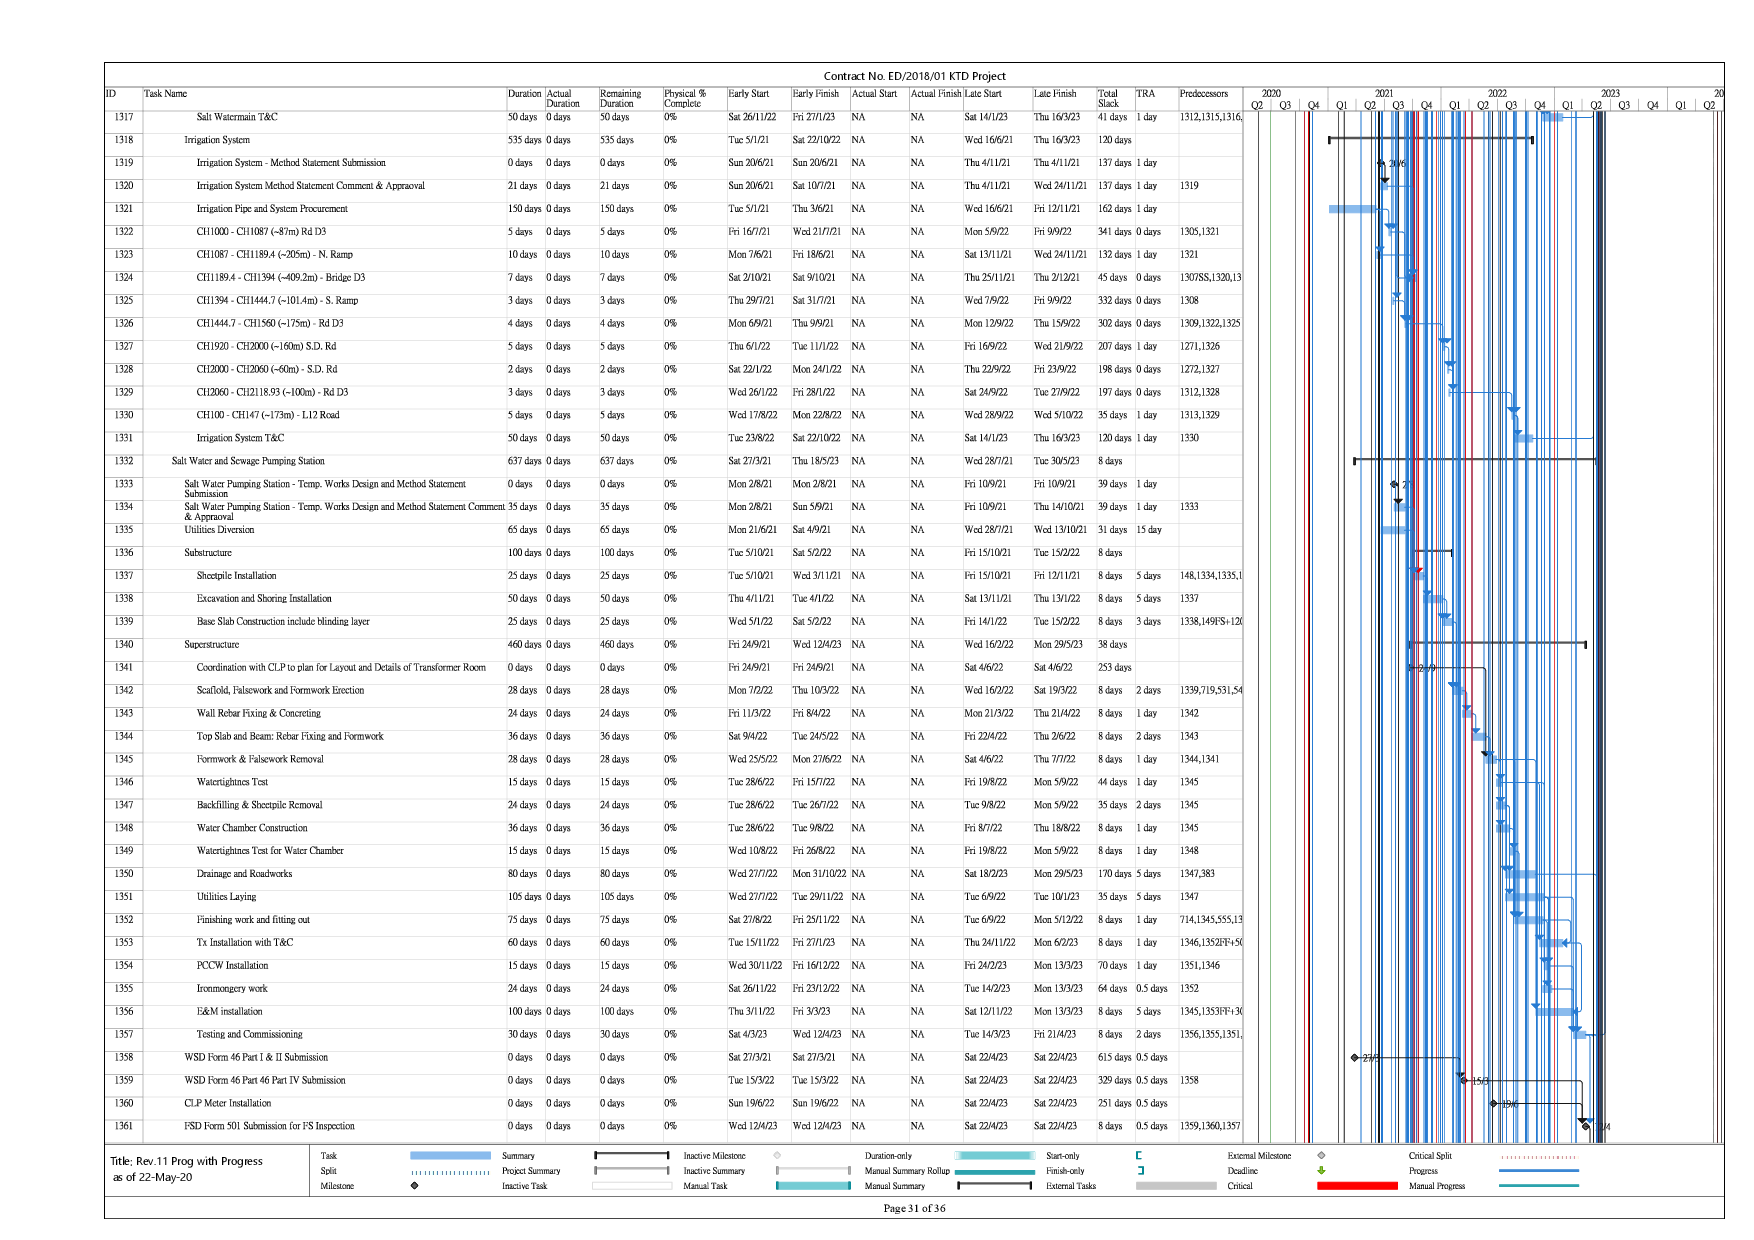Click the Task Name column header
This screenshot has width=1754, height=1240.
click(165, 94)
